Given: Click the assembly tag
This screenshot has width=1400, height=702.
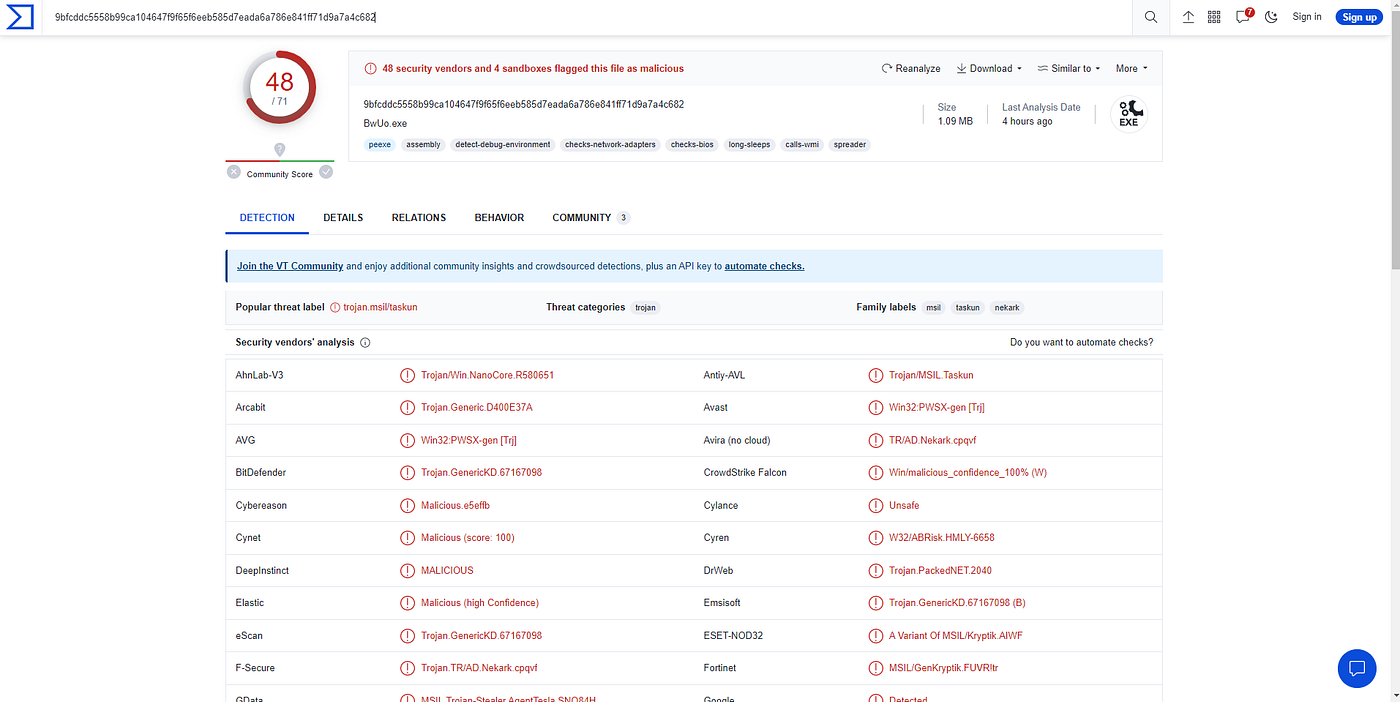Looking at the screenshot, I should tap(423, 145).
